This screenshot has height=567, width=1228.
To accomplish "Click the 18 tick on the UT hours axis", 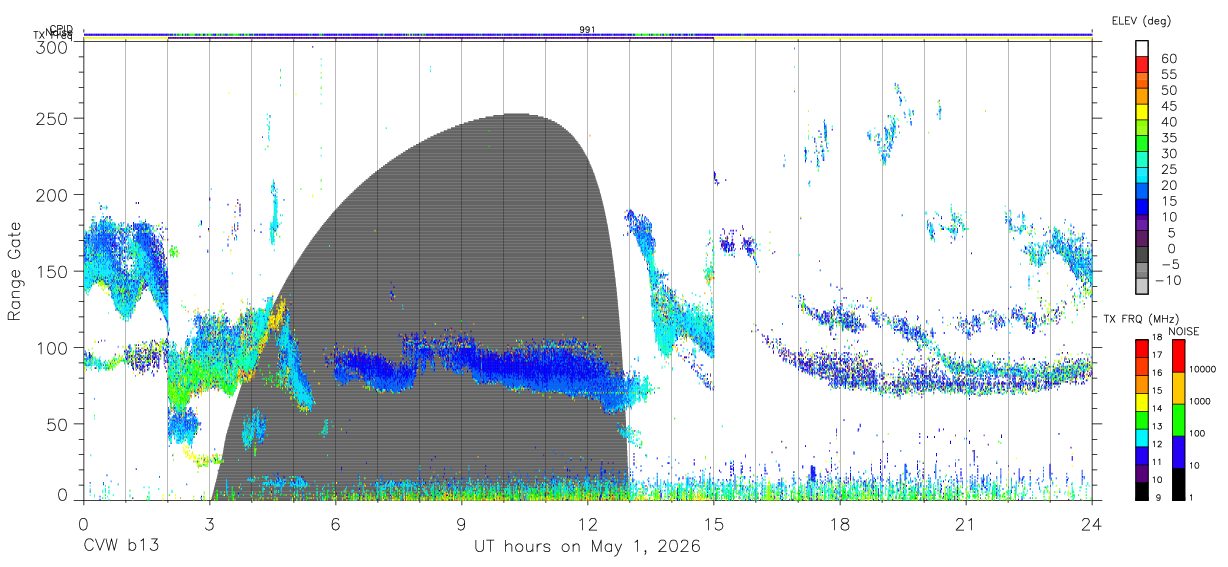I will (840, 524).
